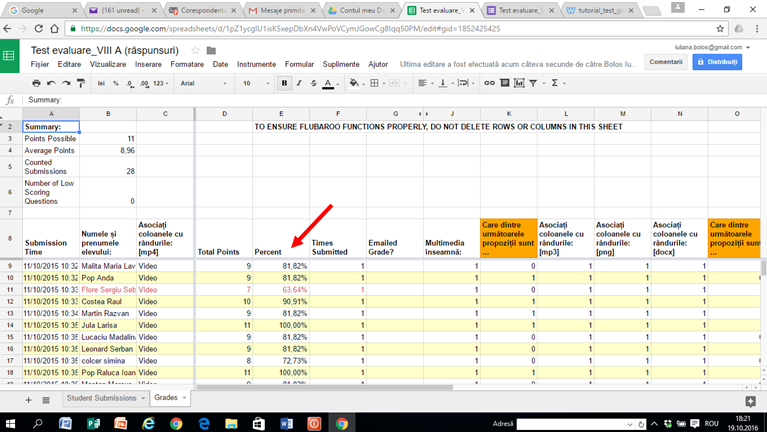
Task: Reload page with browser refresh icon
Action: pyautogui.click(x=38, y=28)
